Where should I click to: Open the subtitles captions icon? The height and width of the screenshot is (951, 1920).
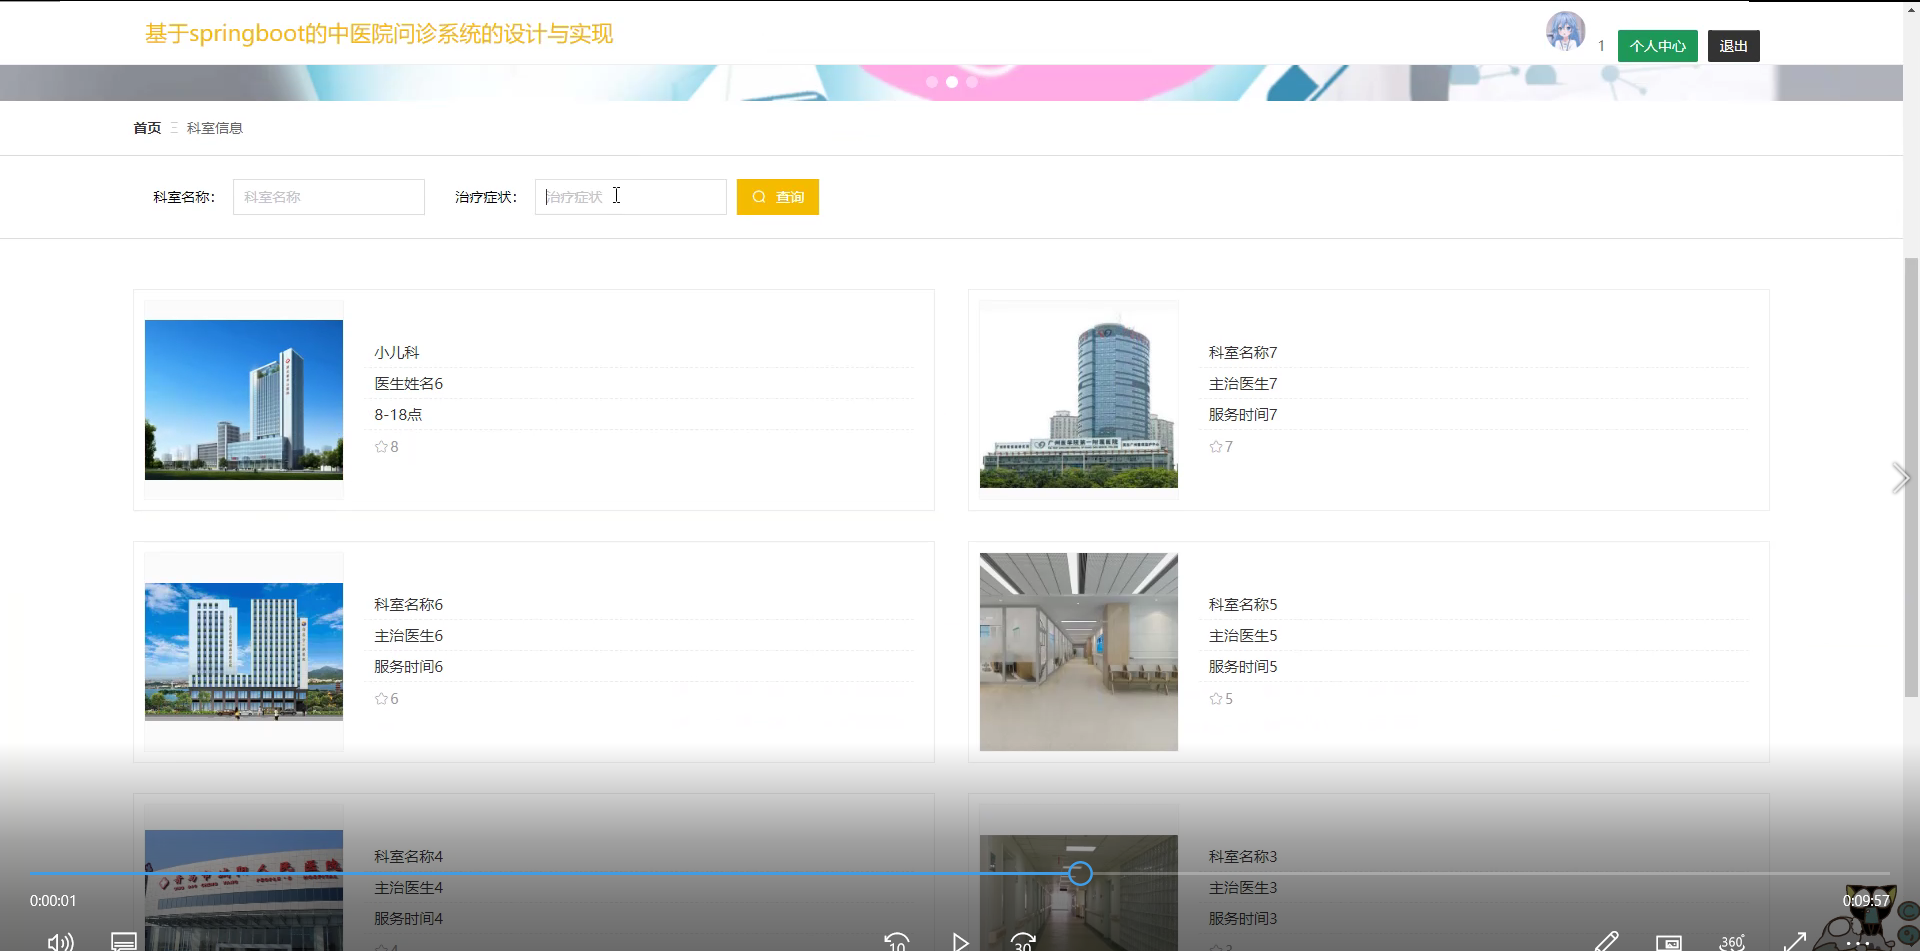pos(124,942)
